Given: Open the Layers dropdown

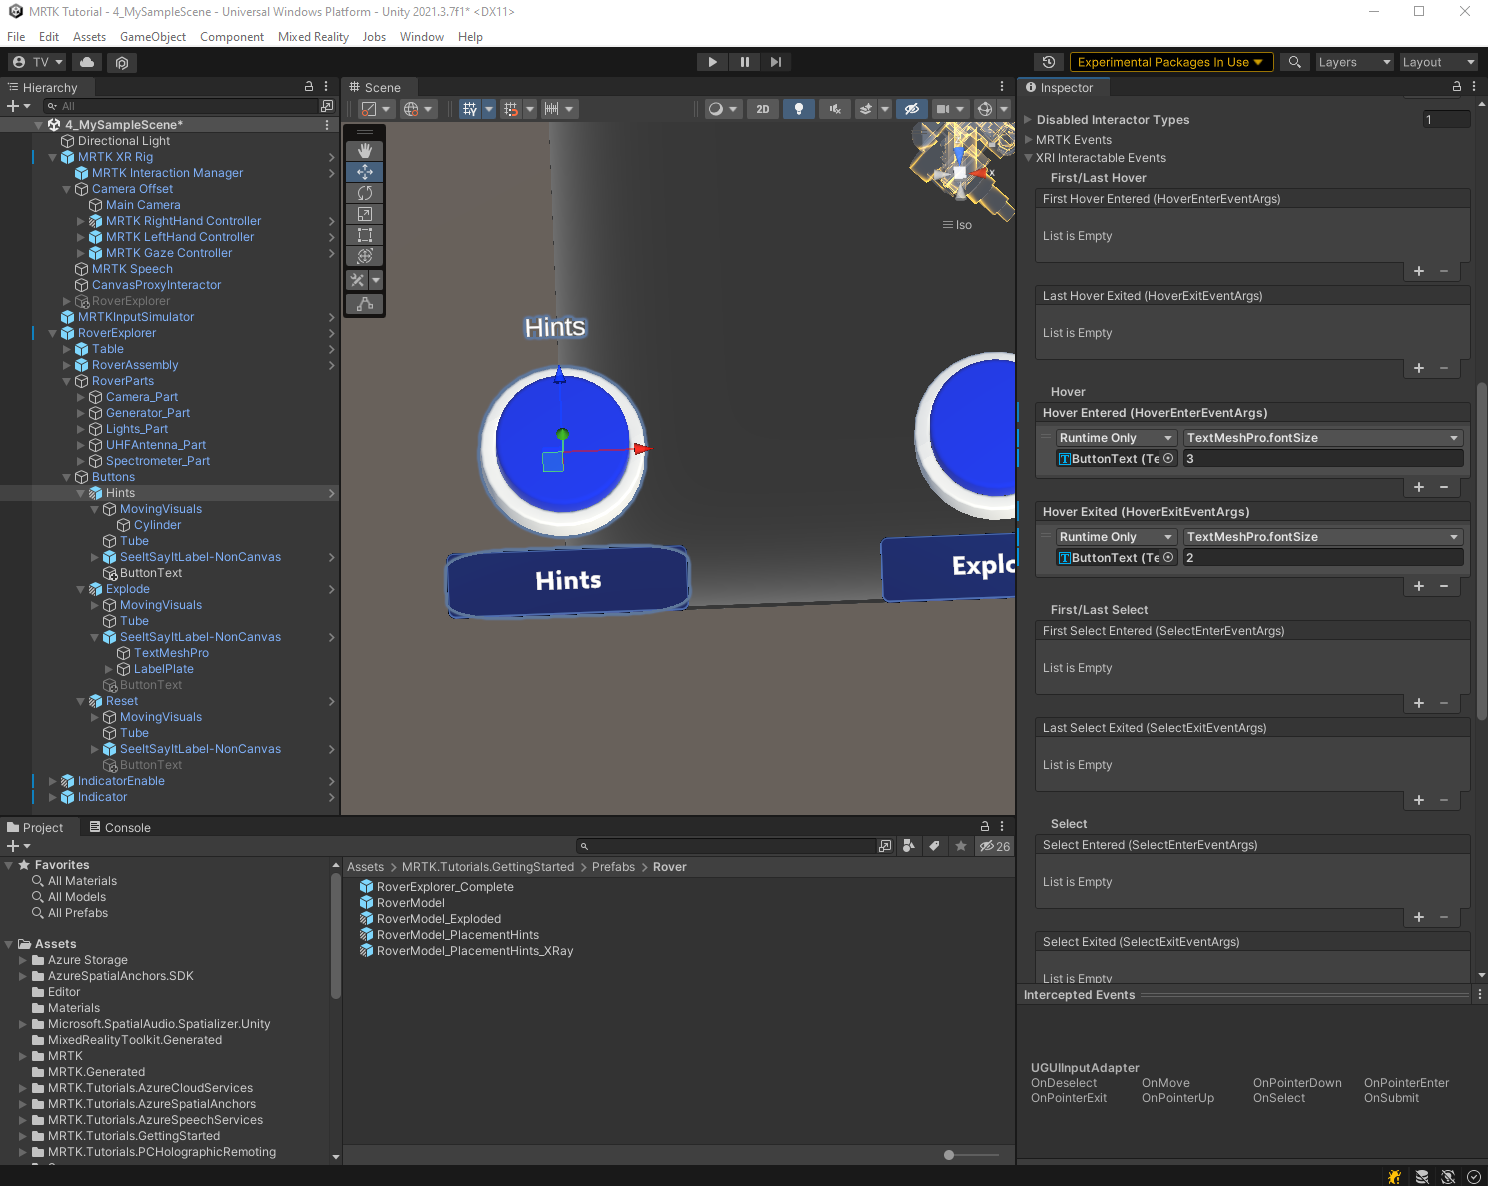Looking at the screenshot, I should pyautogui.click(x=1354, y=62).
